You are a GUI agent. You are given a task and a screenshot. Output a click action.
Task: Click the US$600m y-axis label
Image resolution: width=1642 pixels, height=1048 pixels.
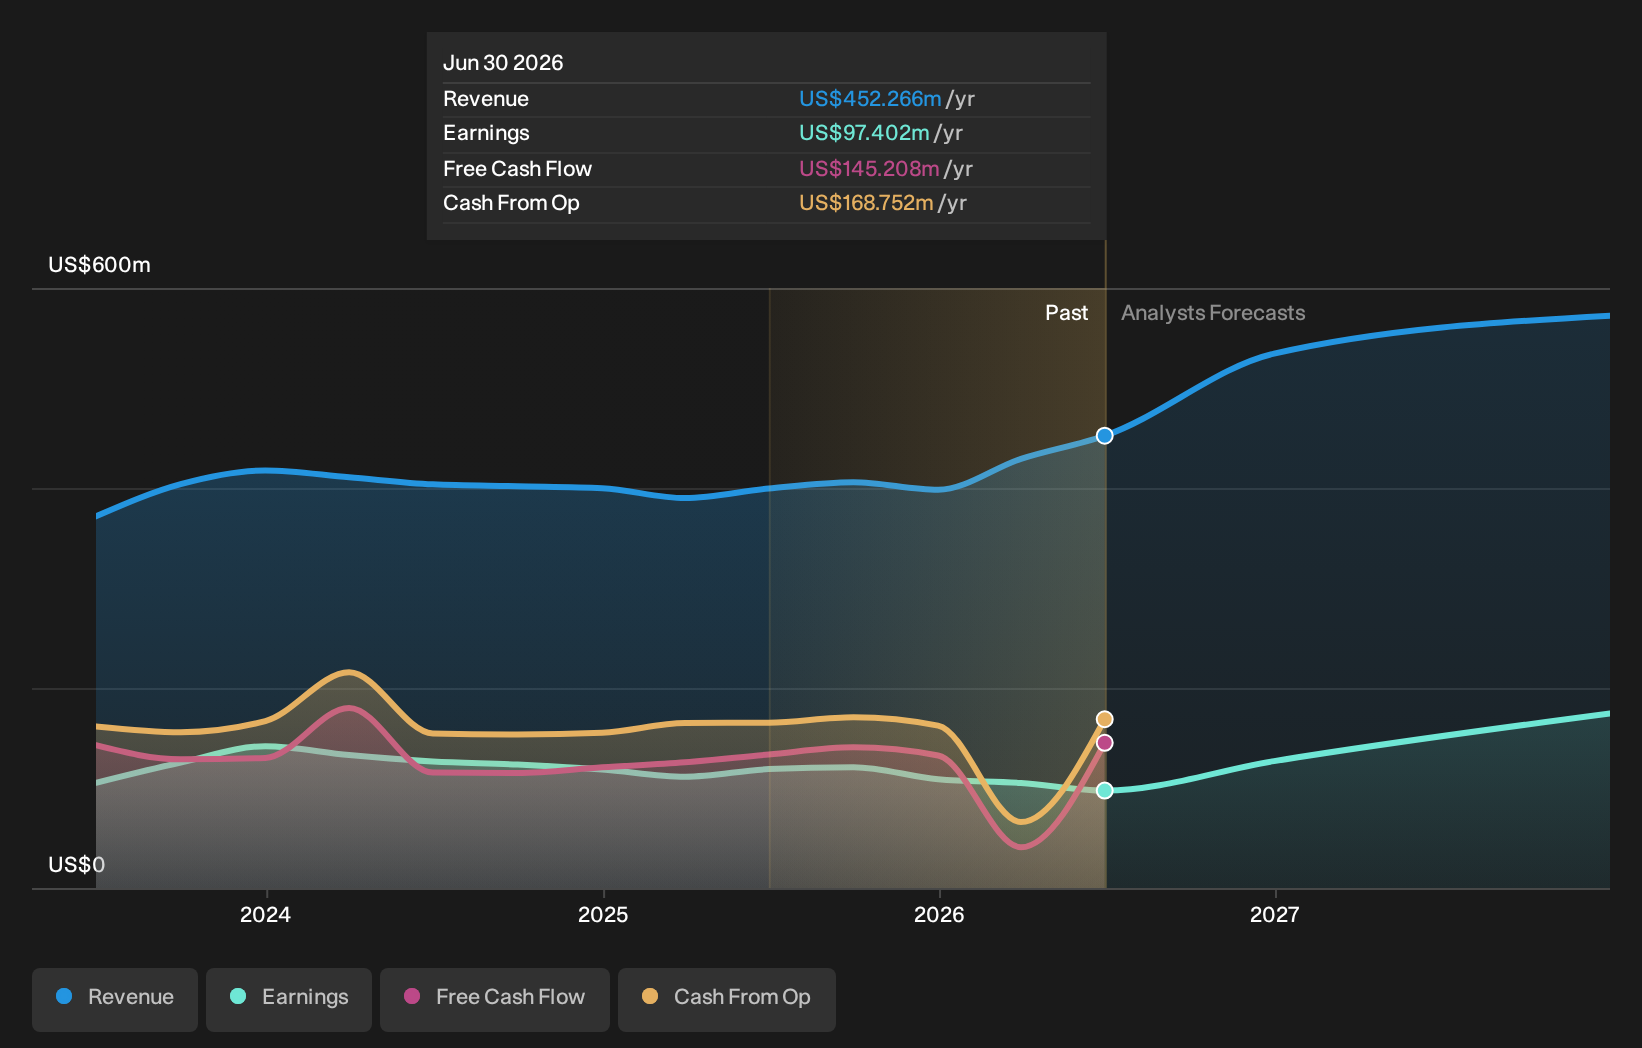point(99,265)
